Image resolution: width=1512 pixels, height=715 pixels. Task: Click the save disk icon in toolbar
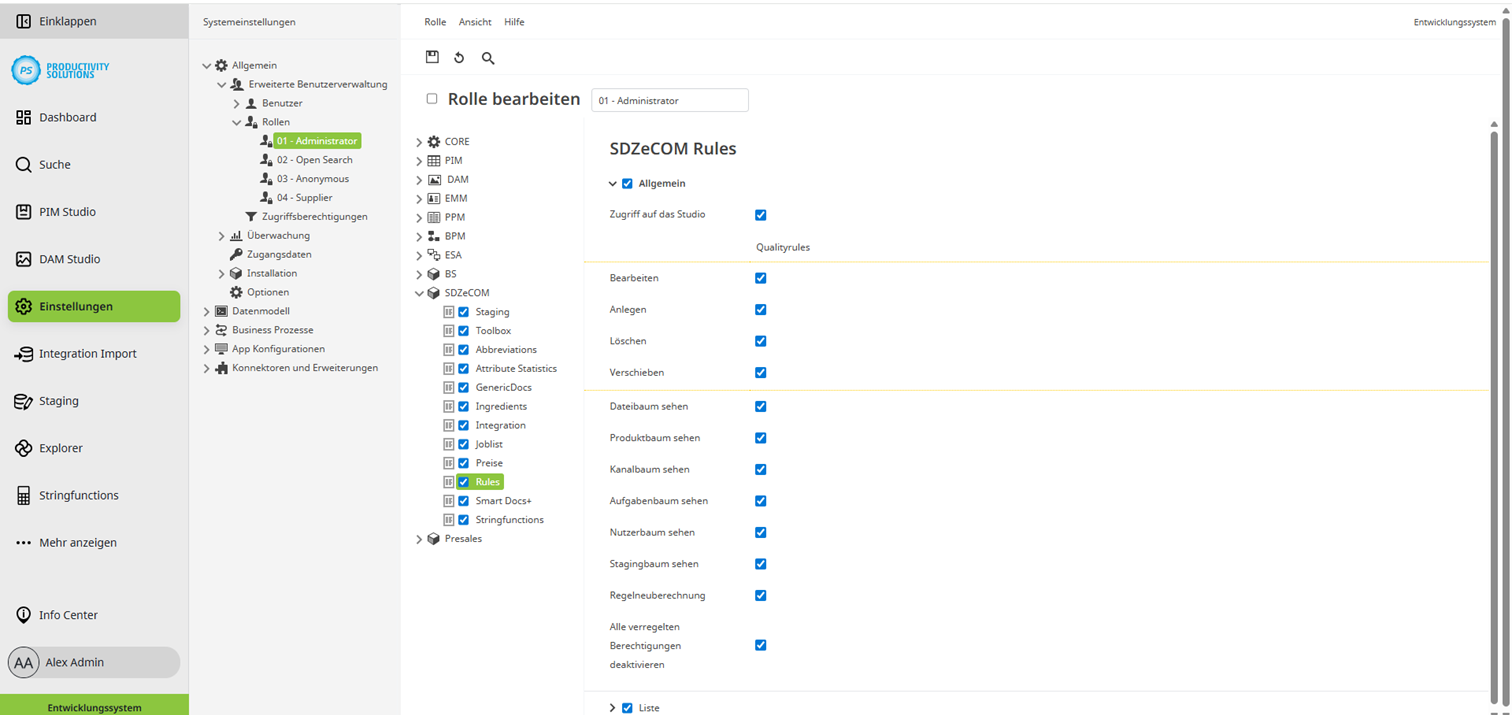[x=432, y=58]
